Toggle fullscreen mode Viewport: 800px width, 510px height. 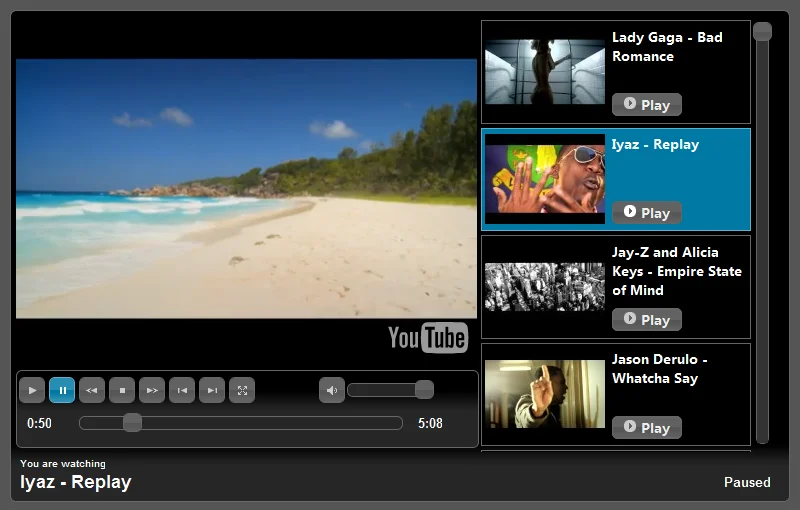(x=242, y=390)
